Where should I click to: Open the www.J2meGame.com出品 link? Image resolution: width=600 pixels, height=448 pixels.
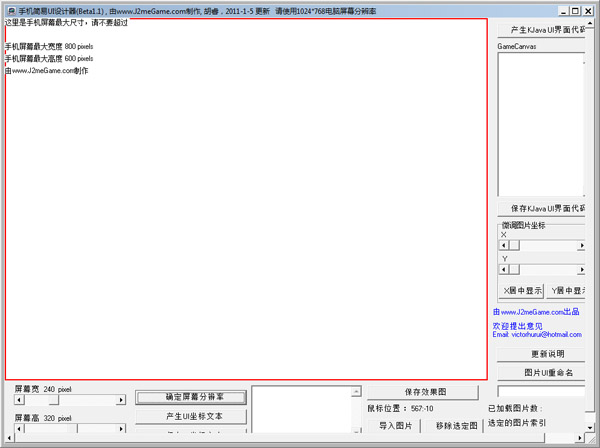536,312
